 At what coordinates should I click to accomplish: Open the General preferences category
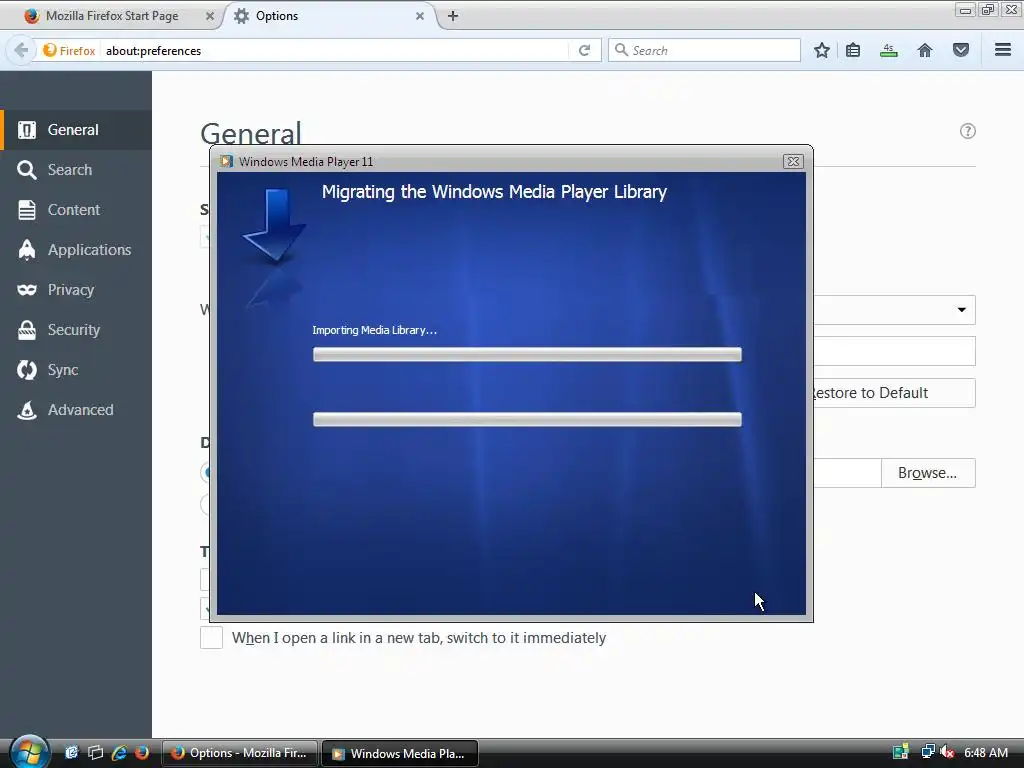coord(76,130)
